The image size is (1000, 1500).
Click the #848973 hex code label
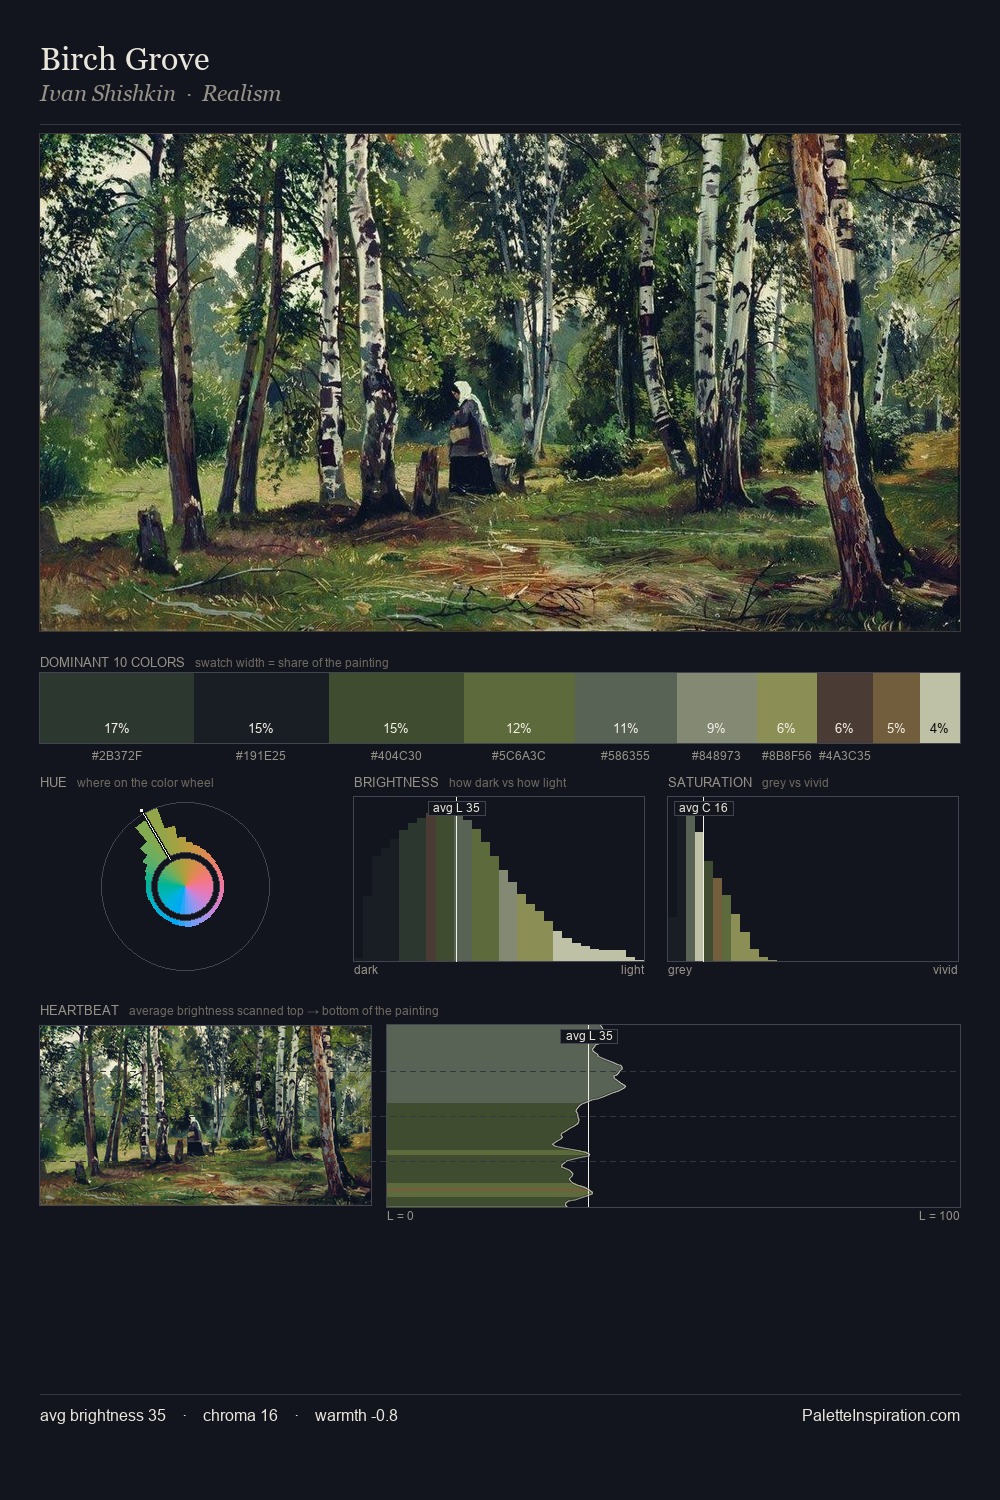coord(716,756)
